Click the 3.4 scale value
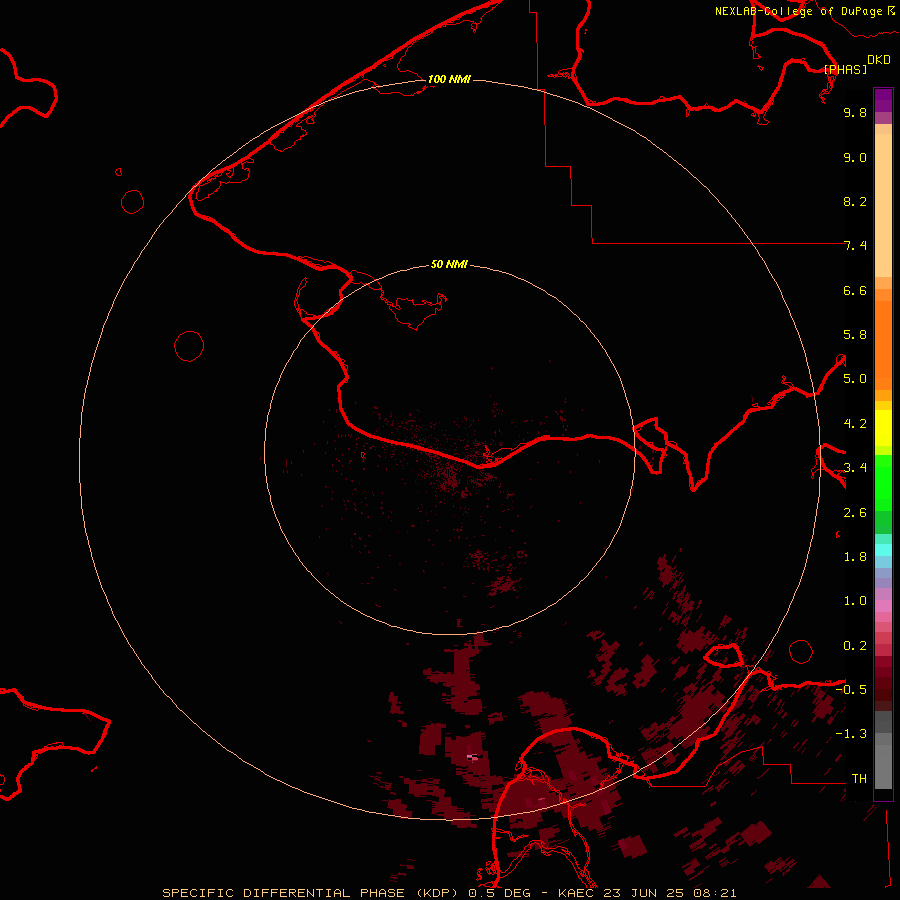 point(855,468)
